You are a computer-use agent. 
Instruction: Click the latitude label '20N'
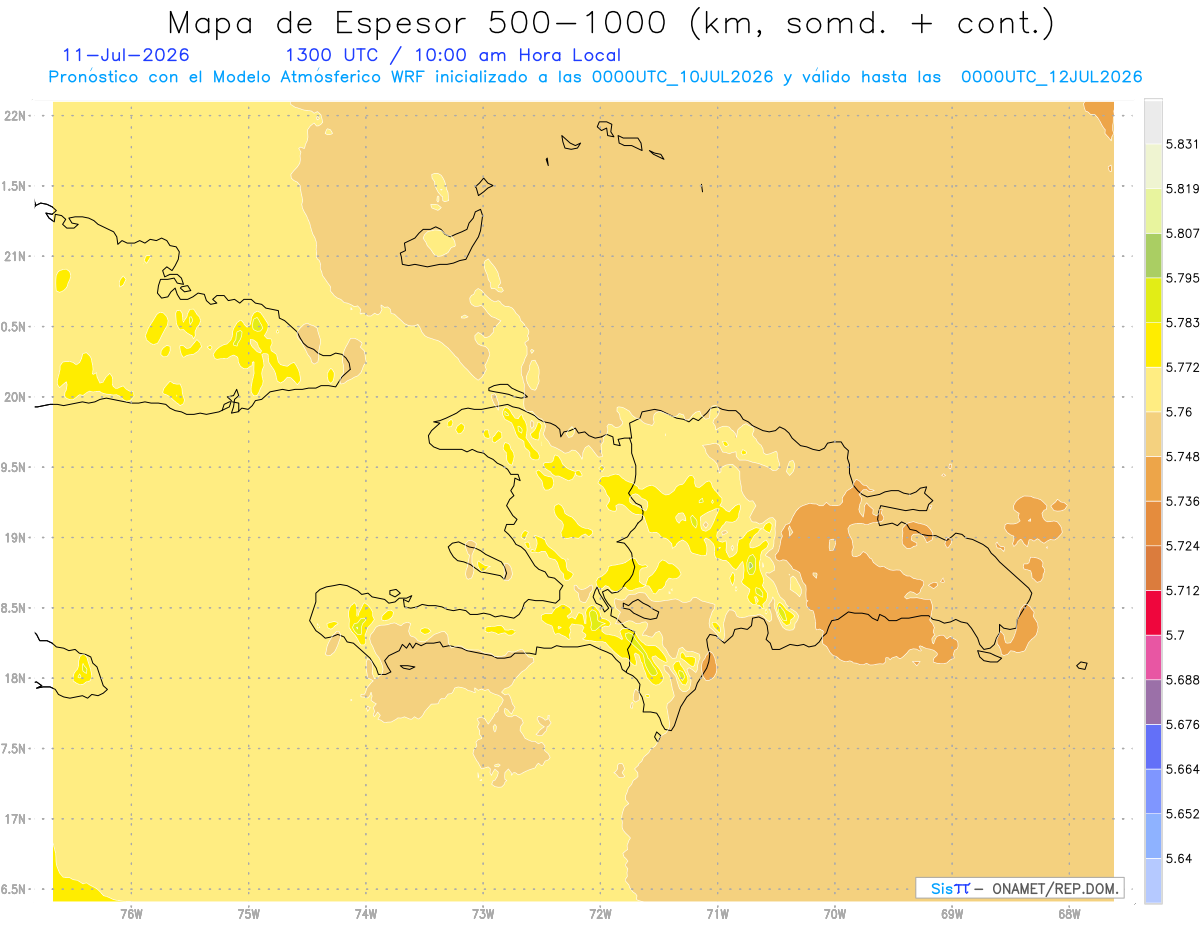click(x=14, y=397)
